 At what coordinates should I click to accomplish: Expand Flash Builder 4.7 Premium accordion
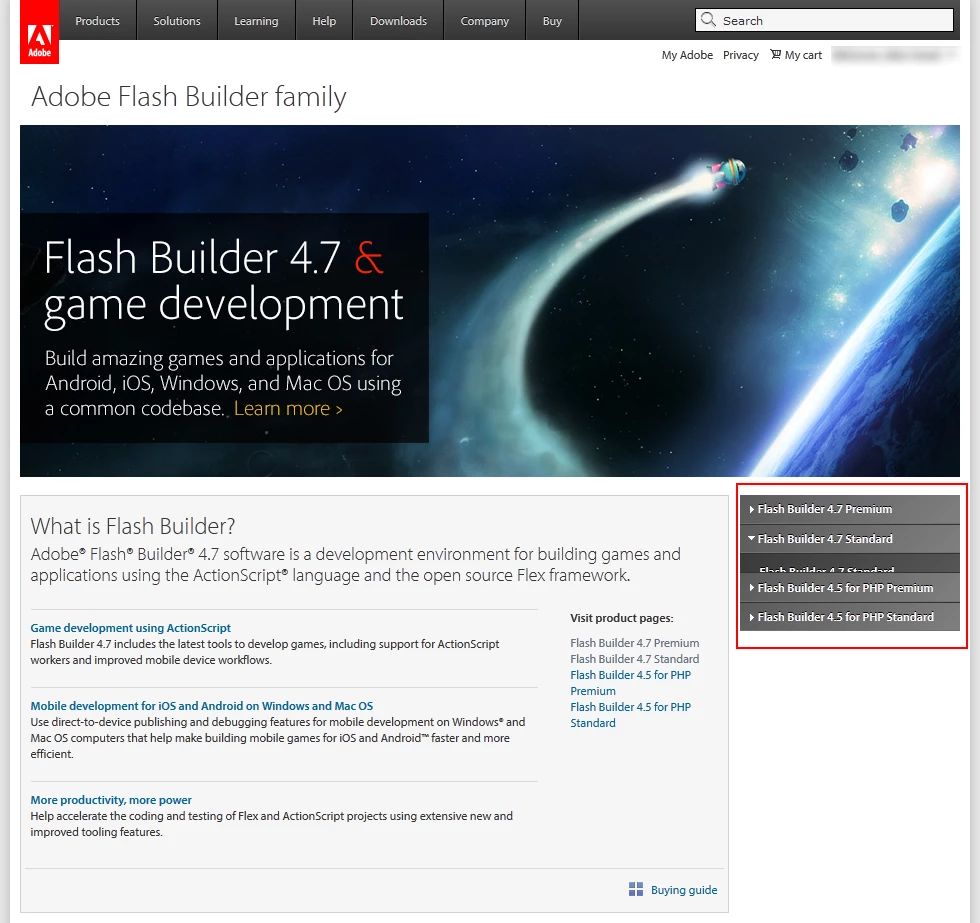849,509
